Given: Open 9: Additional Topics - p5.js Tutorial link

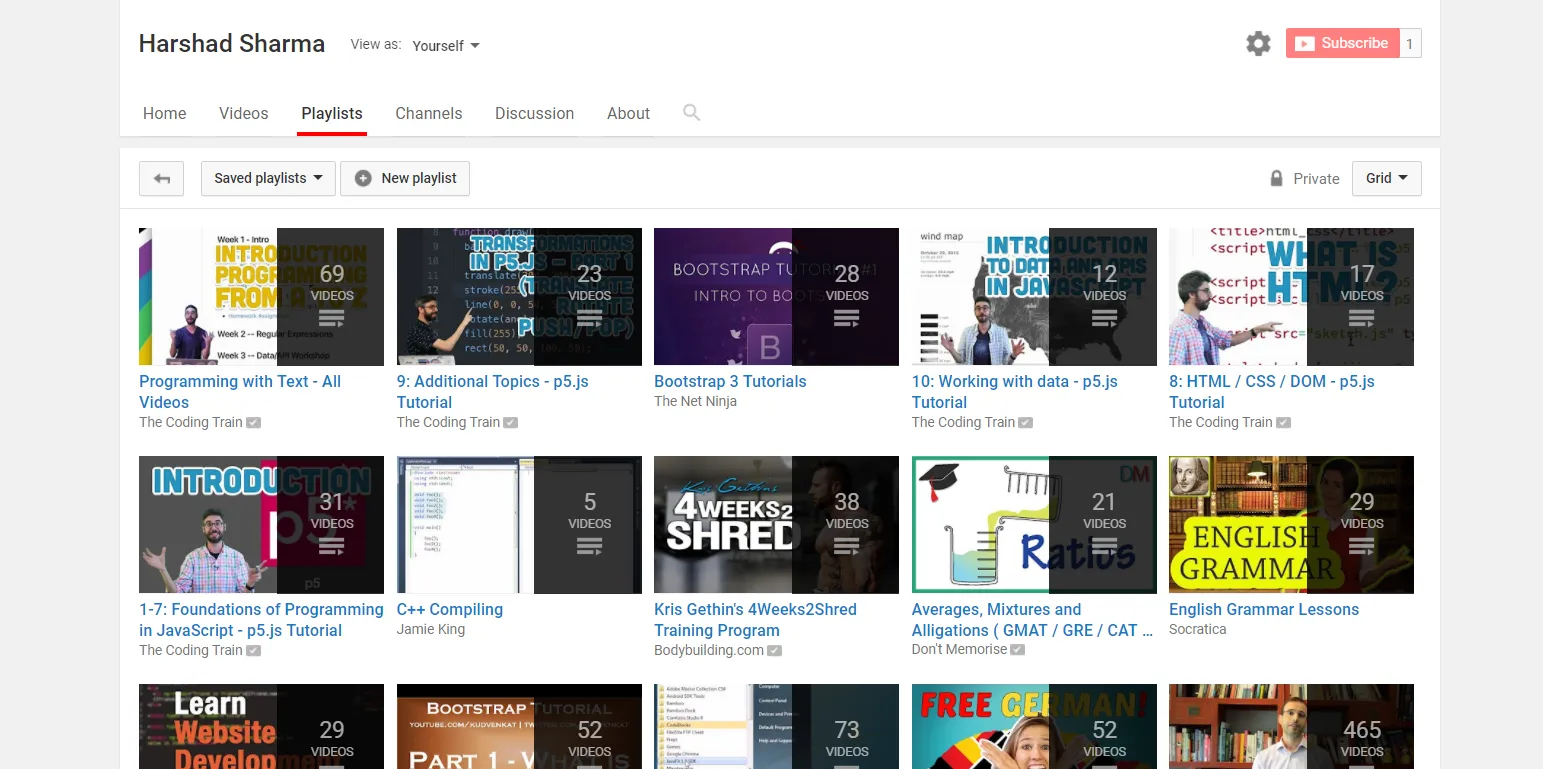Looking at the screenshot, I should (x=494, y=391).
